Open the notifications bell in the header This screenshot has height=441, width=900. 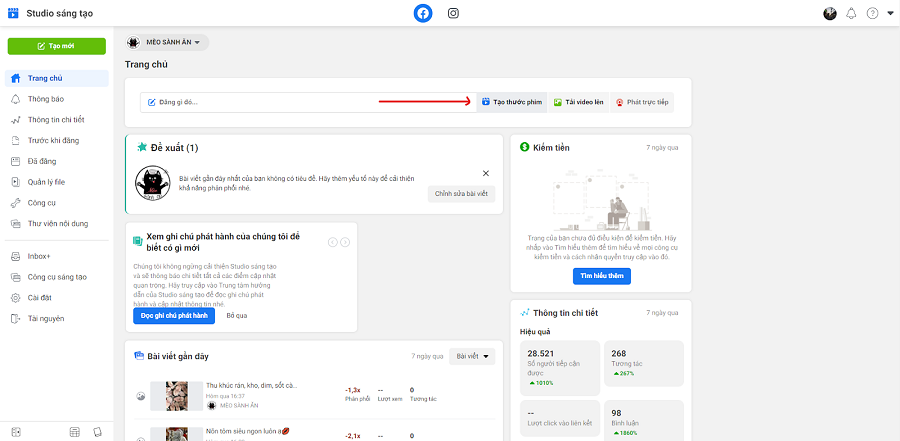coord(851,13)
